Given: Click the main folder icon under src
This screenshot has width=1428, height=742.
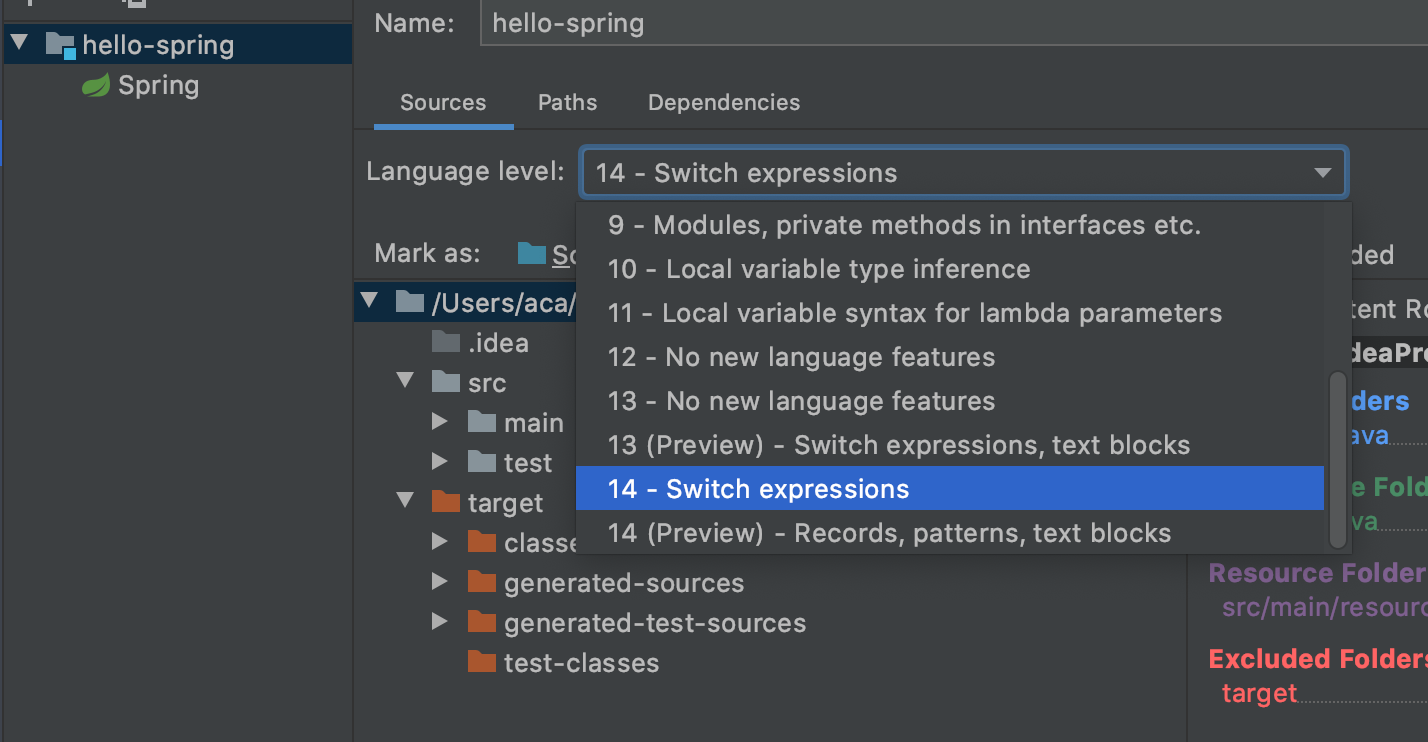Looking at the screenshot, I should coord(482,422).
